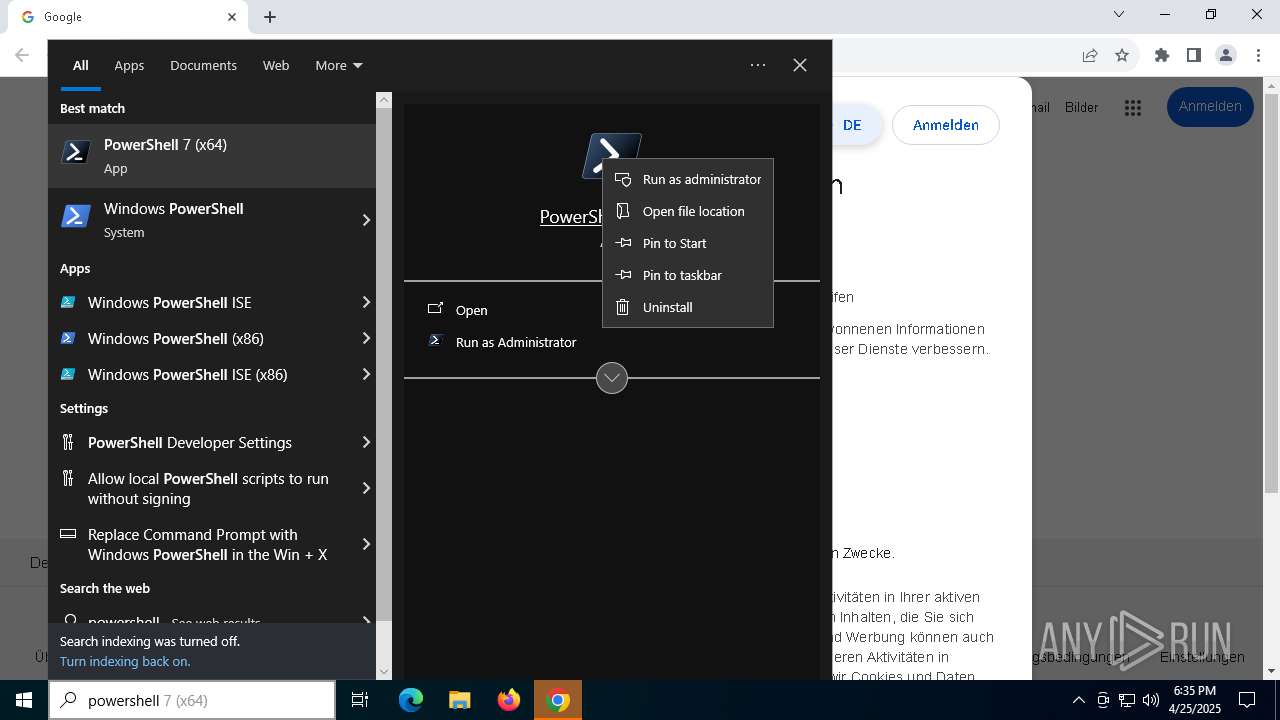Viewport: 1280px width, 720px height.
Task: Click the blue Anmelden button on Google page
Action: pyautogui.click(x=1210, y=107)
